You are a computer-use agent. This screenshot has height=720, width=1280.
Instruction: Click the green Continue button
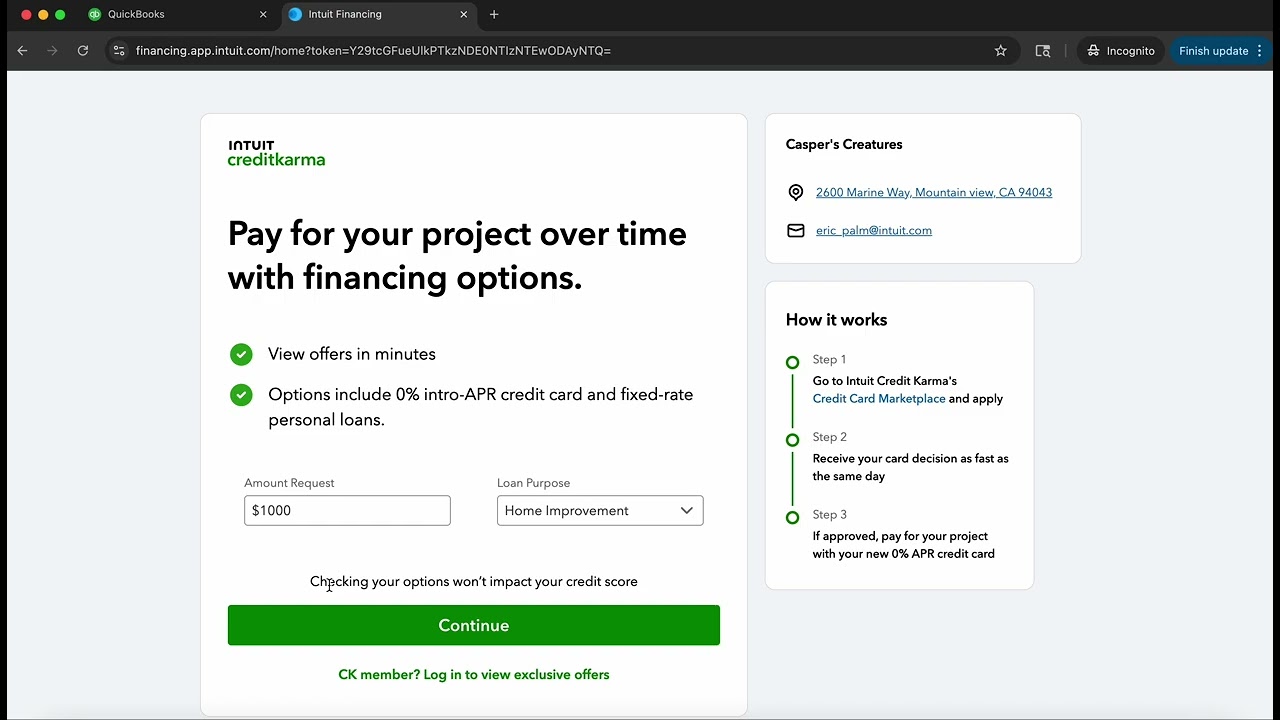(x=474, y=625)
